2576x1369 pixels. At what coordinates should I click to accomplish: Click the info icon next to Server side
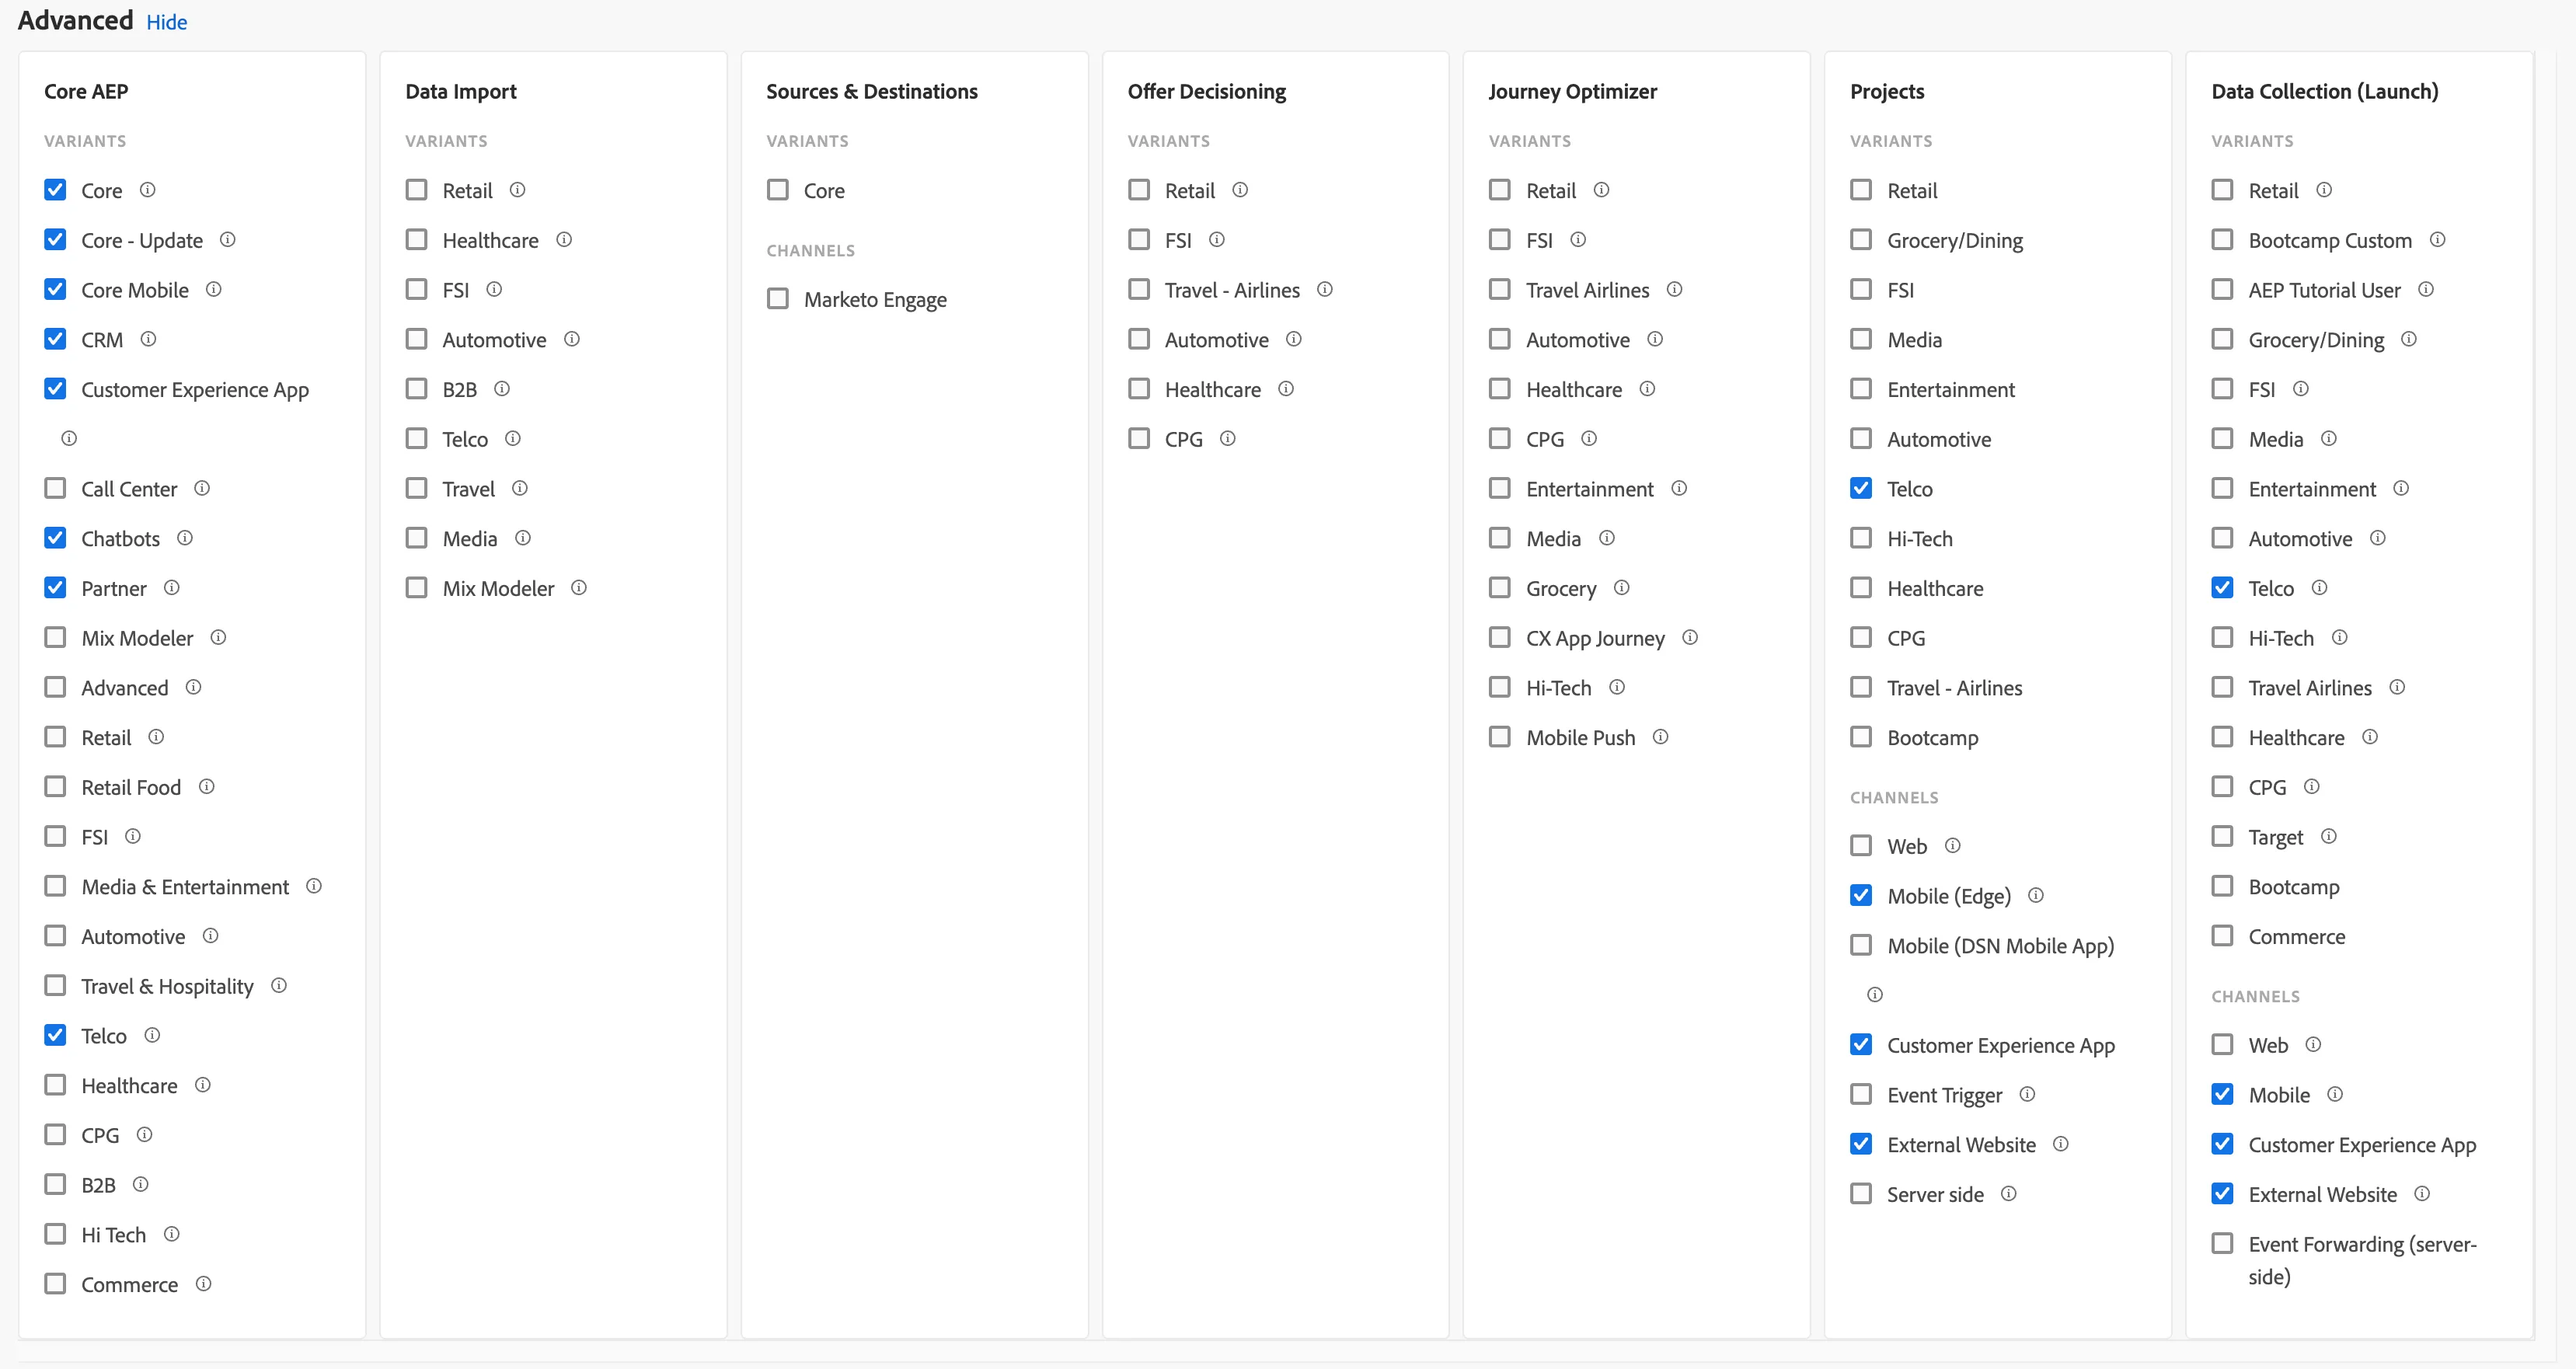click(2009, 1193)
